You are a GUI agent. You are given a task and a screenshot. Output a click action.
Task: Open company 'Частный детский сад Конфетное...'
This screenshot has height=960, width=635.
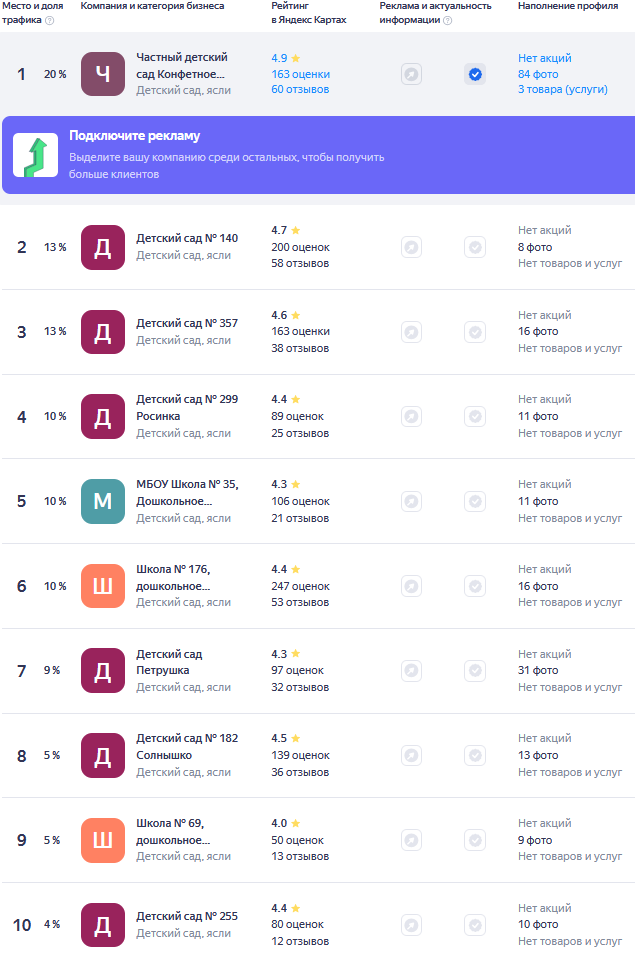click(x=181, y=66)
